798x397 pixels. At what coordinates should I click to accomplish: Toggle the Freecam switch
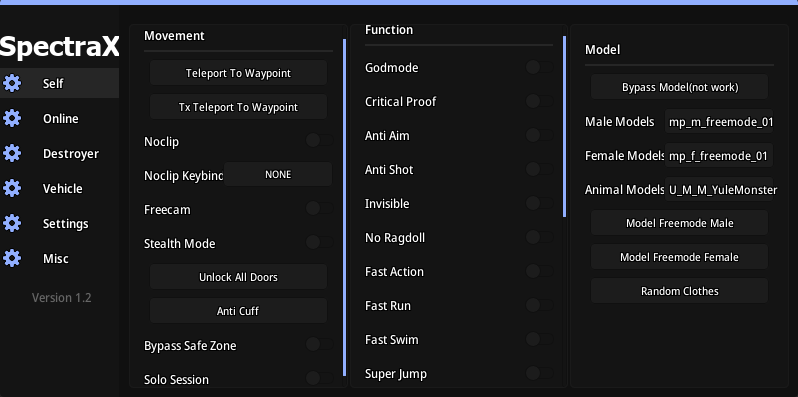(319, 208)
